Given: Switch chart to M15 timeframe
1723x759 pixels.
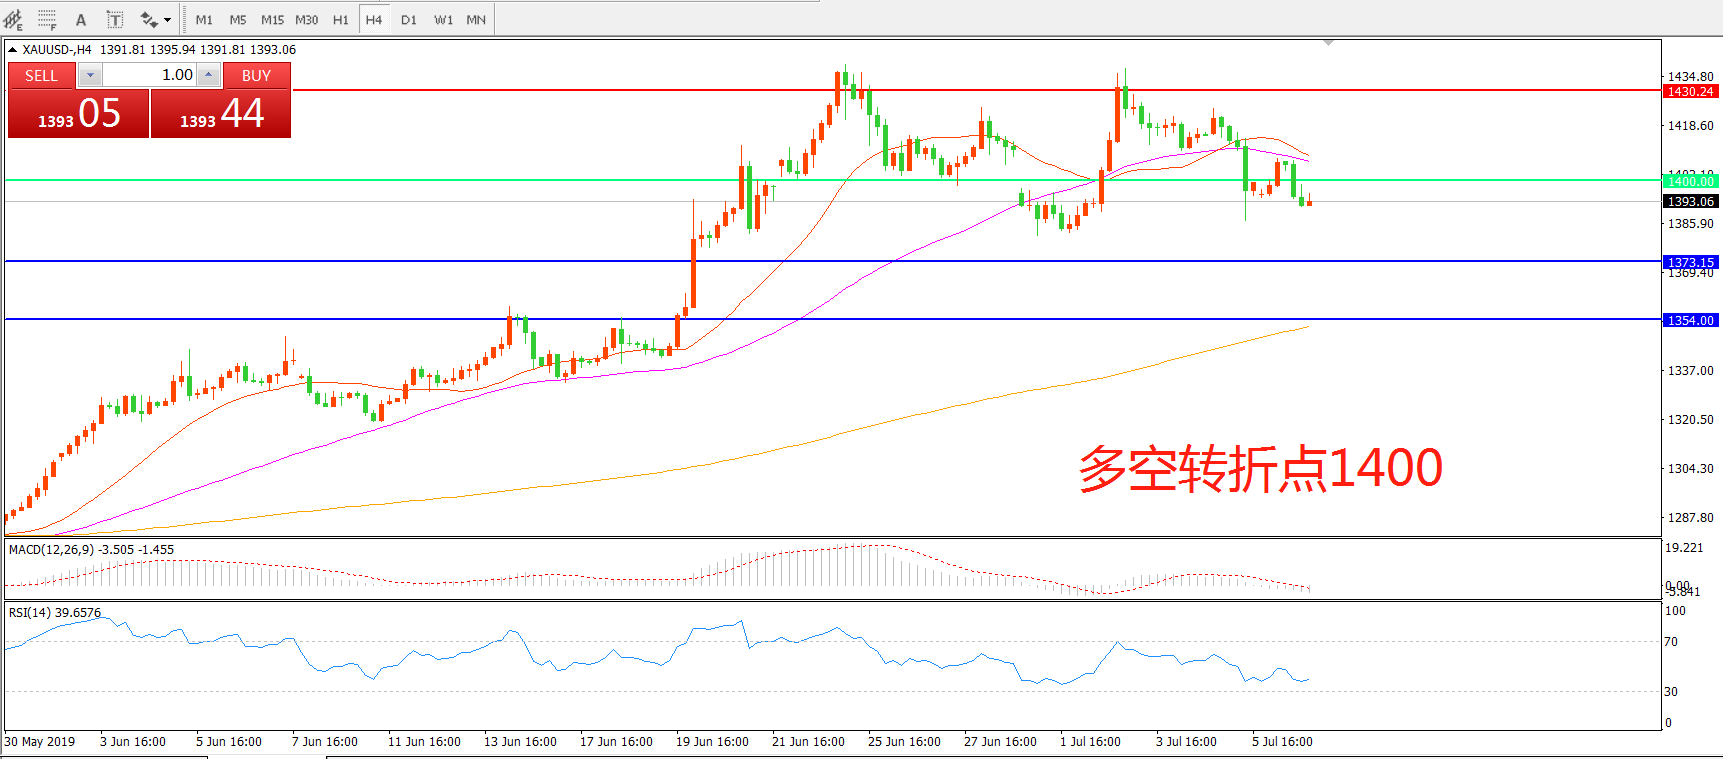Looking at the screenshot, I should [x=272, y=19].
